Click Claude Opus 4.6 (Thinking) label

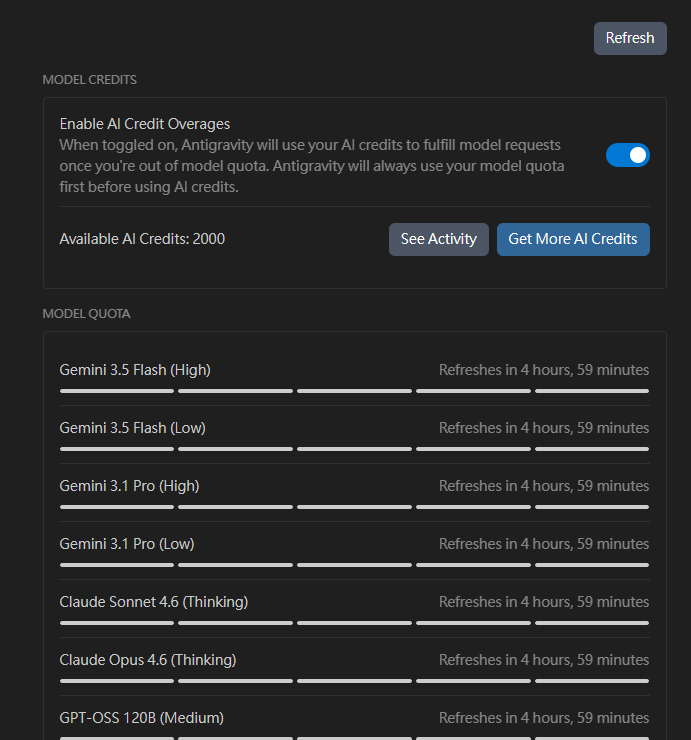[148, 660]
